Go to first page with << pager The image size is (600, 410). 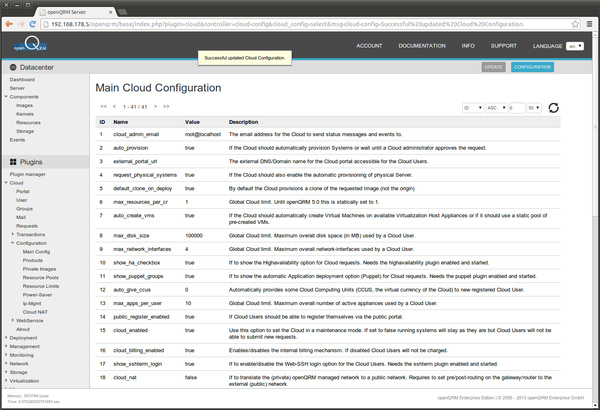(103, 106)
